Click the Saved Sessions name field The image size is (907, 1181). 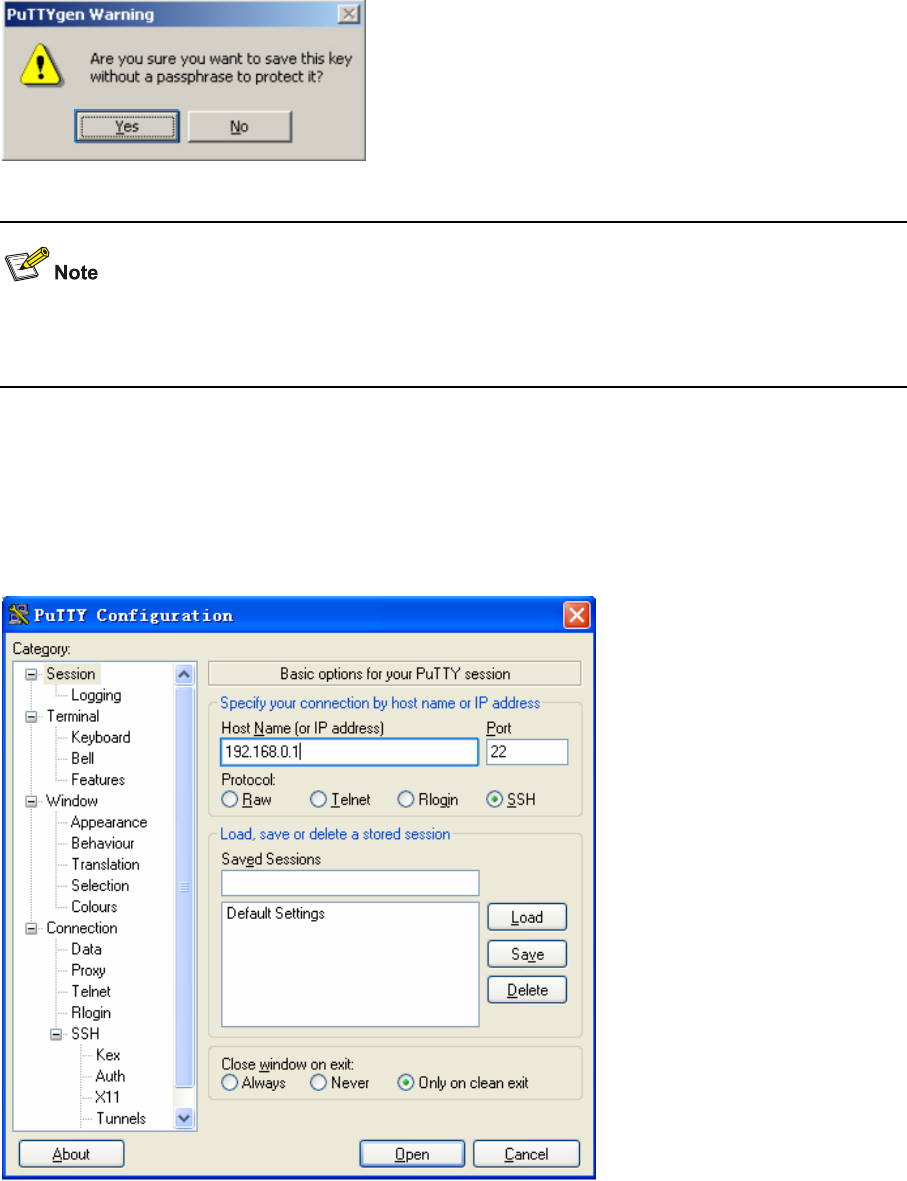click(x=350, y=883)
